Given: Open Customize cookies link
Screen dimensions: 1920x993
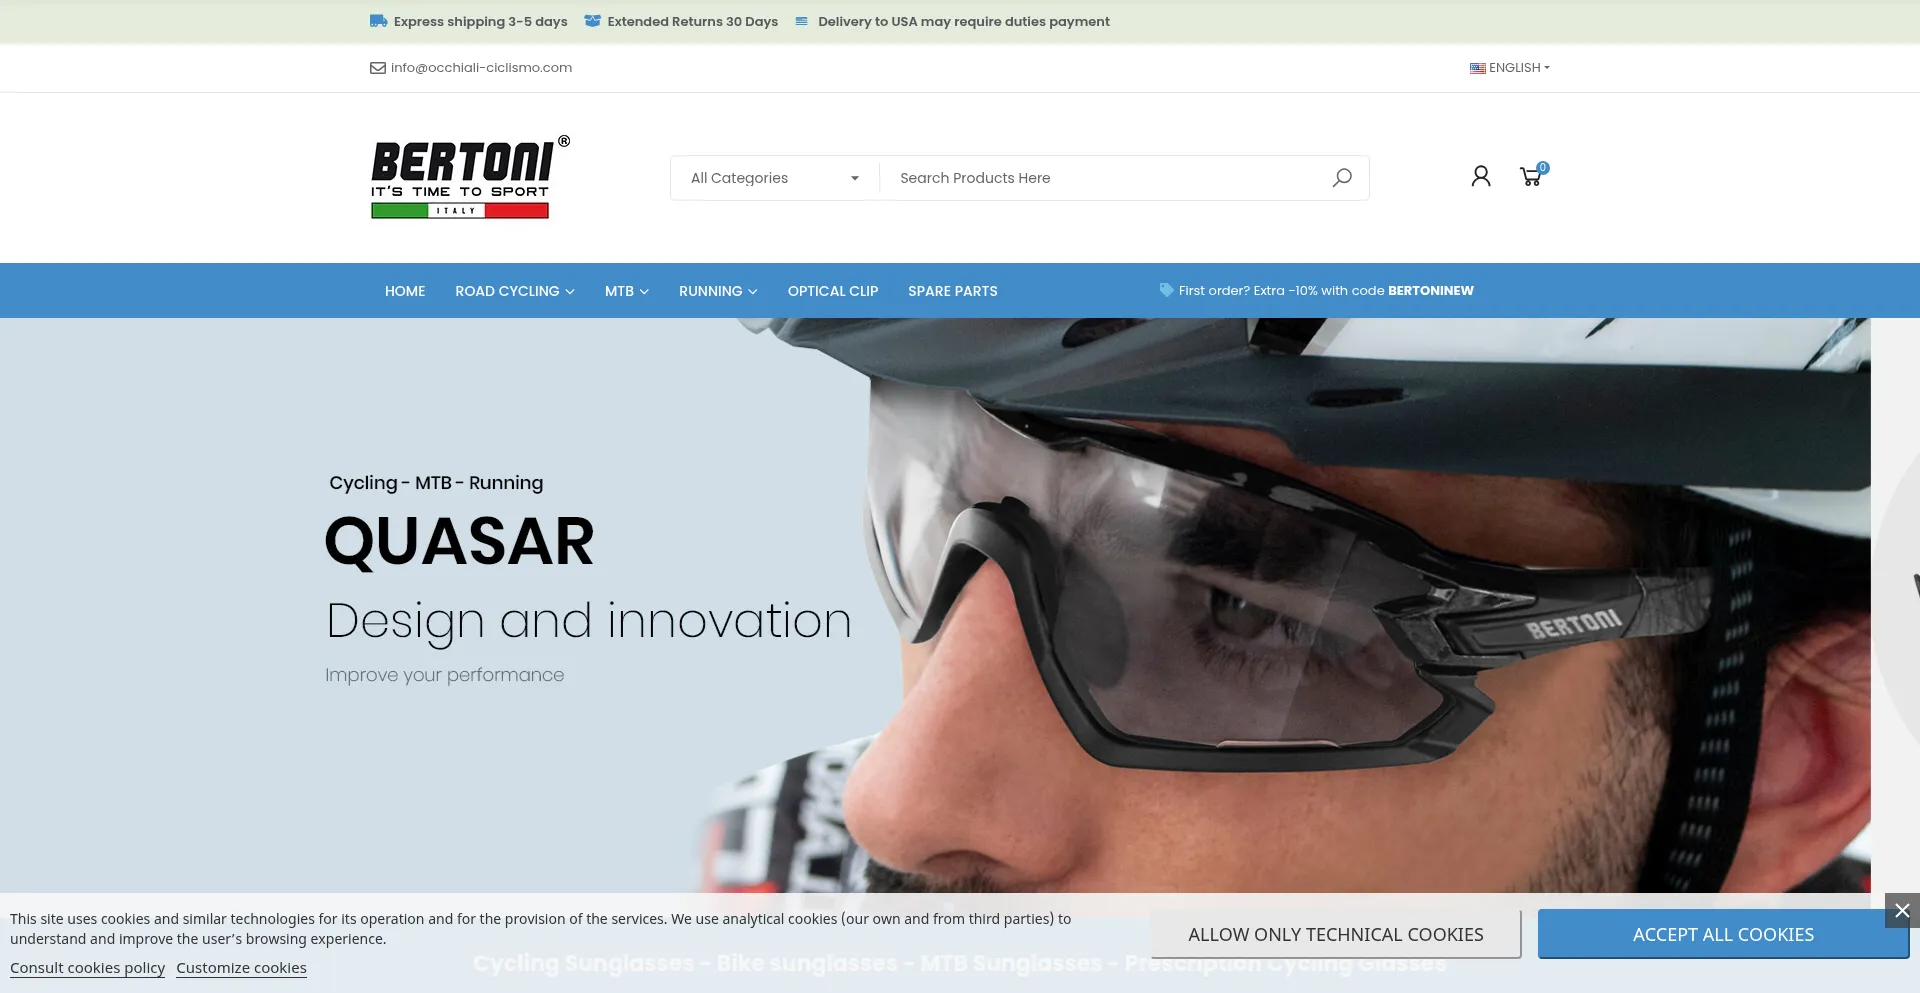Looking at the screenshot, I should pos(241,968).
